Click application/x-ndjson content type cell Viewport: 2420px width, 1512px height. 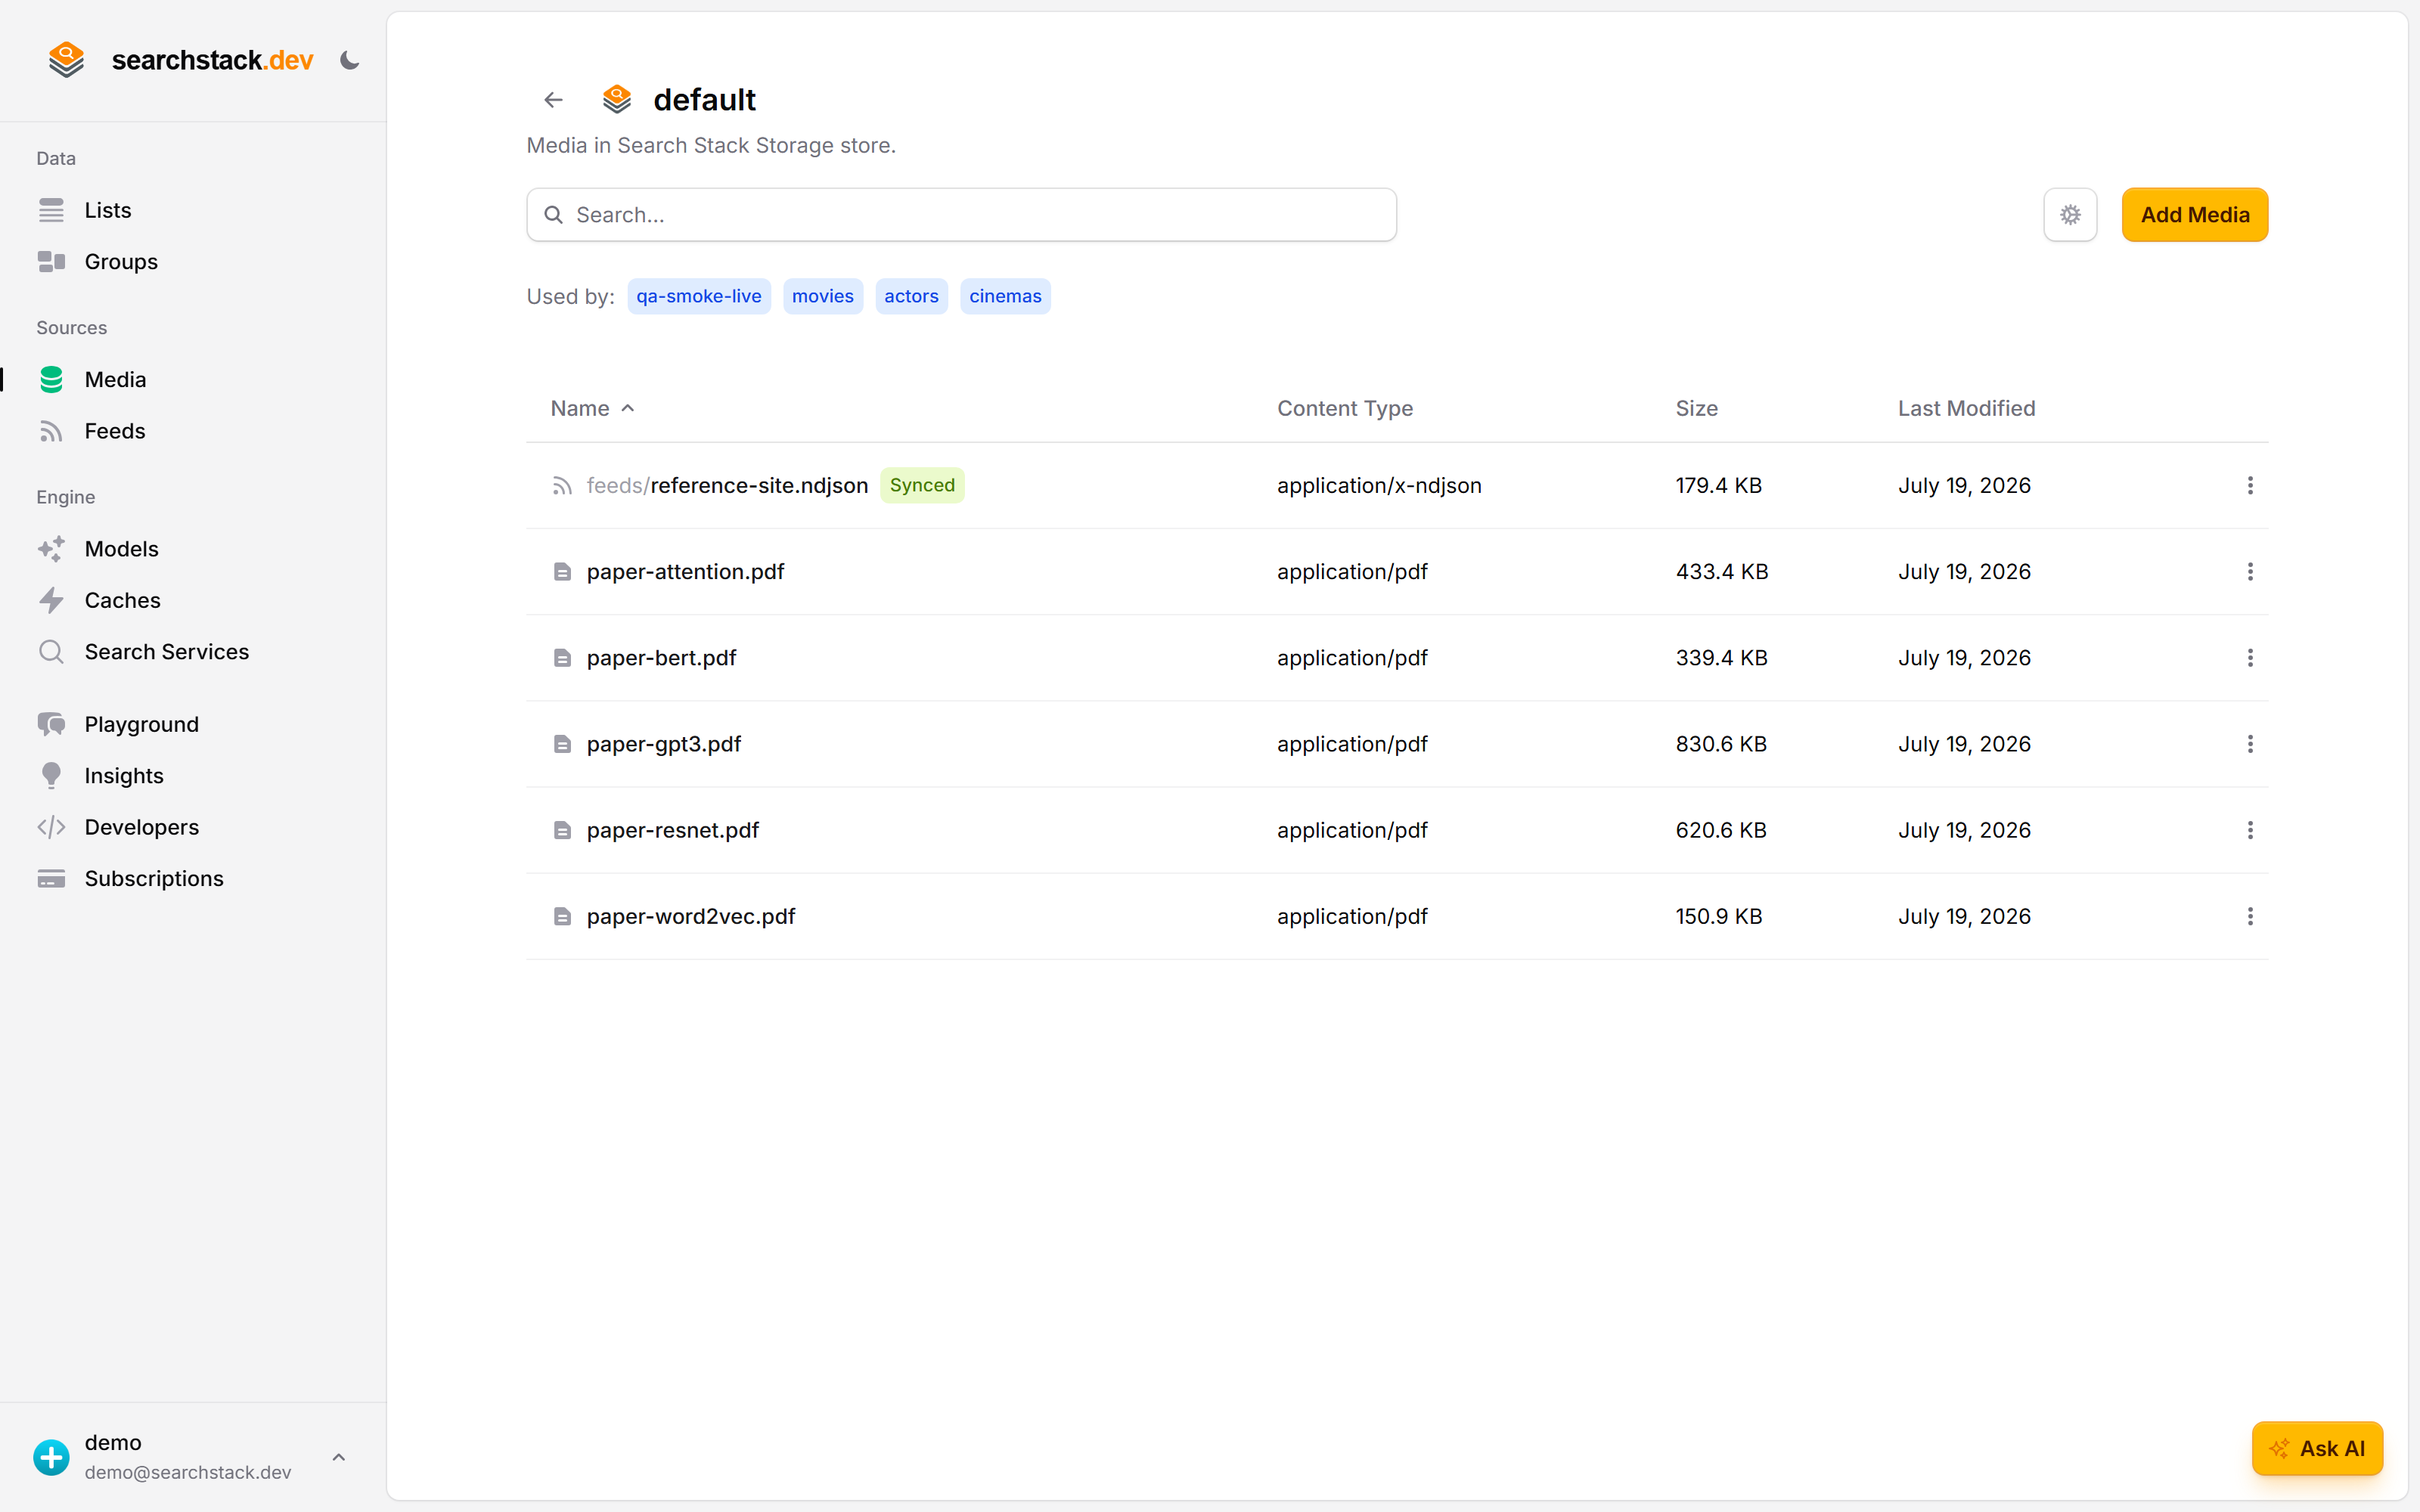[x=1379, y=485]
